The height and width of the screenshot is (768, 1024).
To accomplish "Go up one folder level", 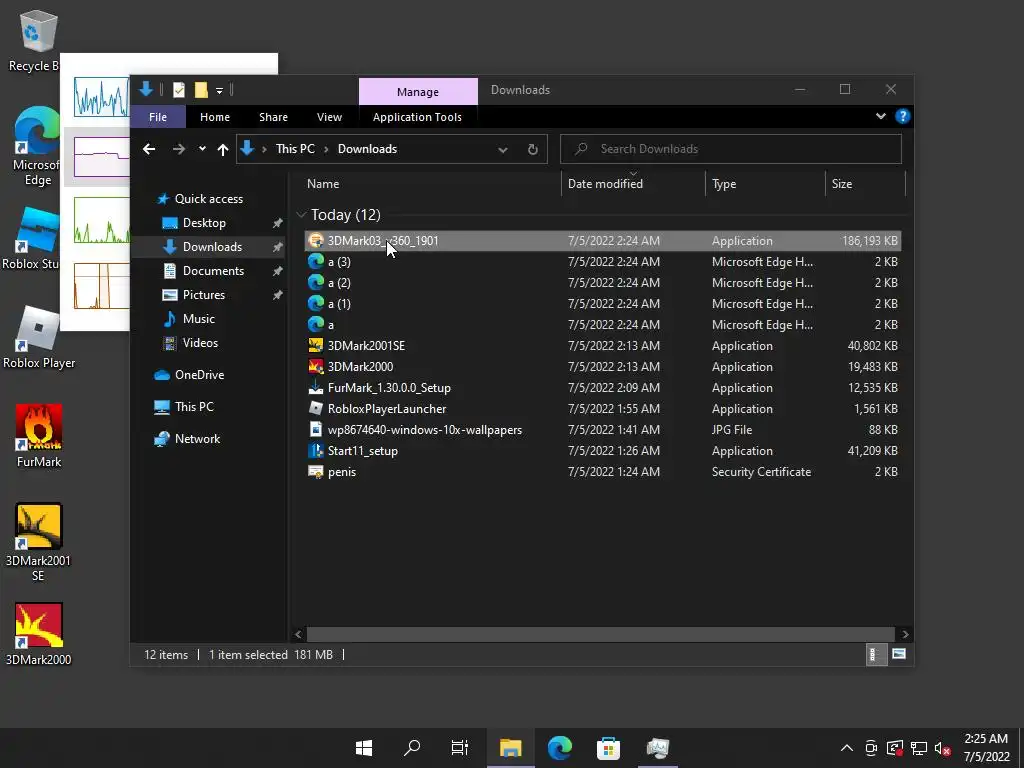I will (x=223, y=150).
